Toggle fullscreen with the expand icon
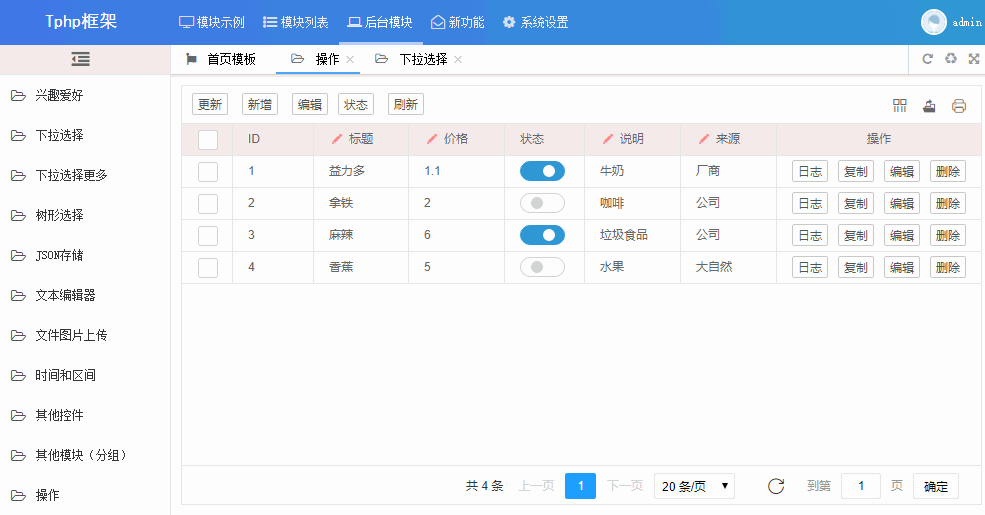985x515 pixels. pyautogui.click(x=974, y=58)
